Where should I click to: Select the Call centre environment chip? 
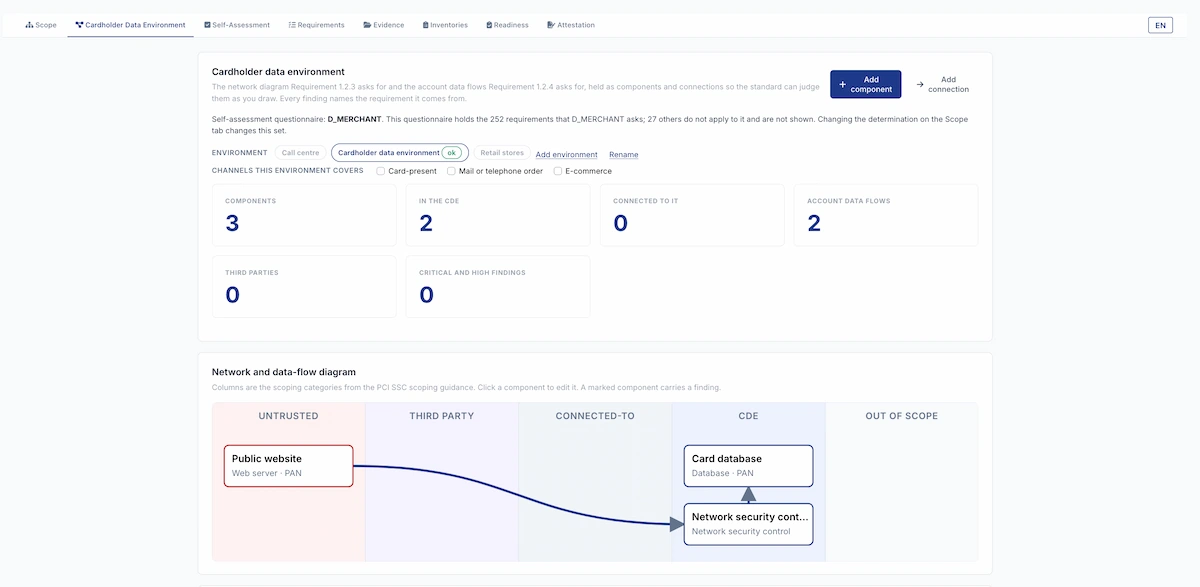pos(300,153)
